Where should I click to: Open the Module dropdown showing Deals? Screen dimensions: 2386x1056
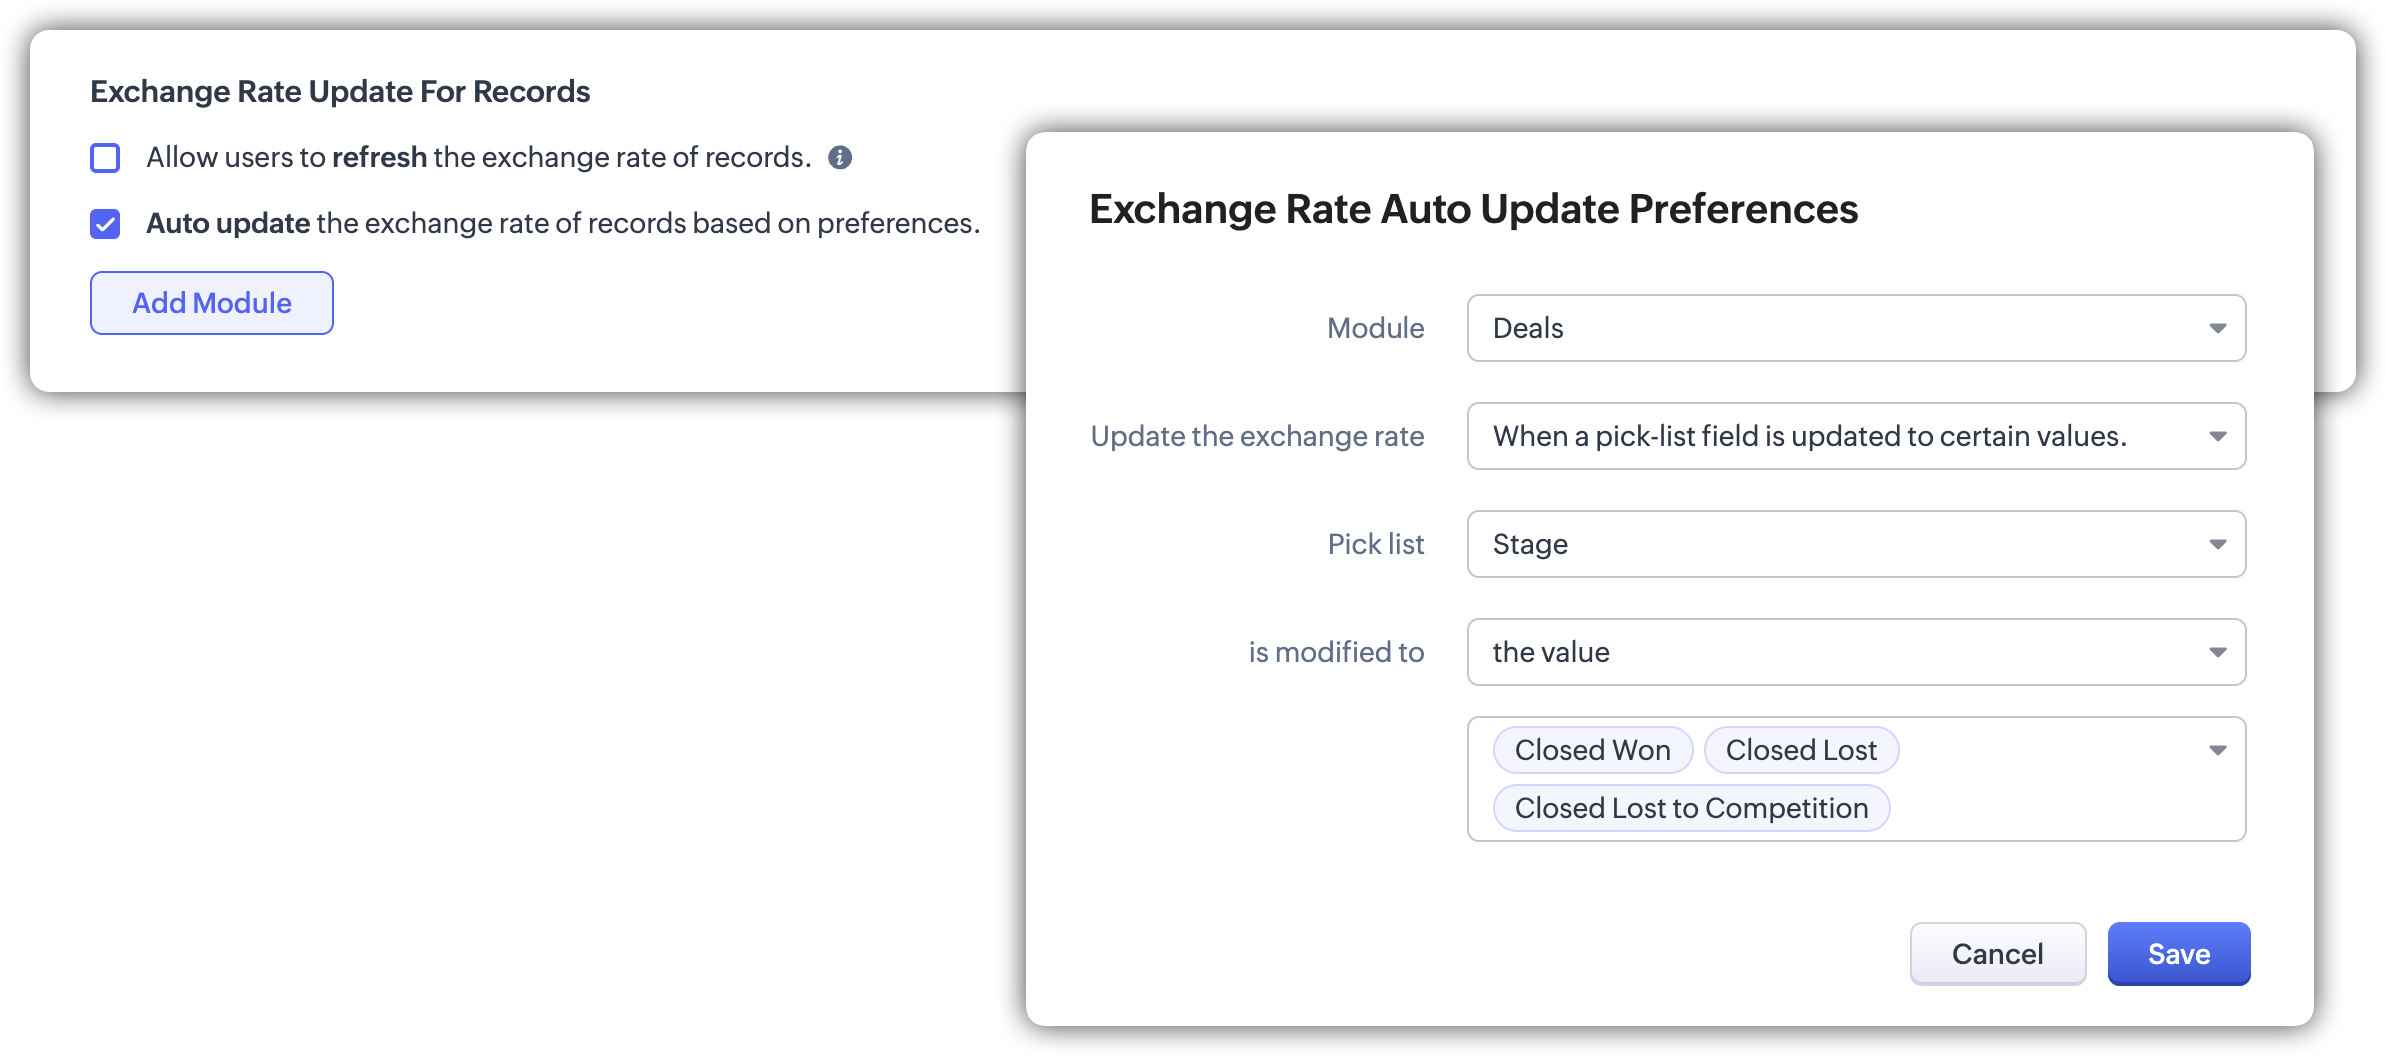tap(1840, 328)
